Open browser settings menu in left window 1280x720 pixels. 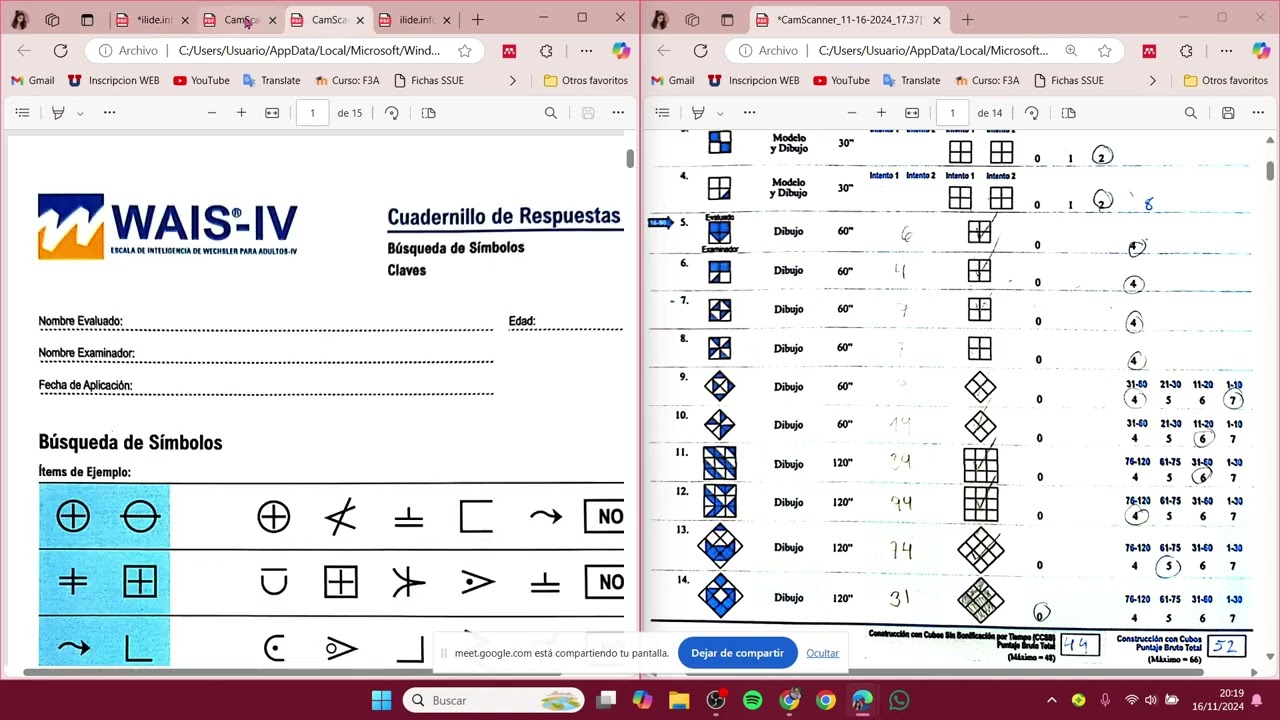tap(586, 50)
